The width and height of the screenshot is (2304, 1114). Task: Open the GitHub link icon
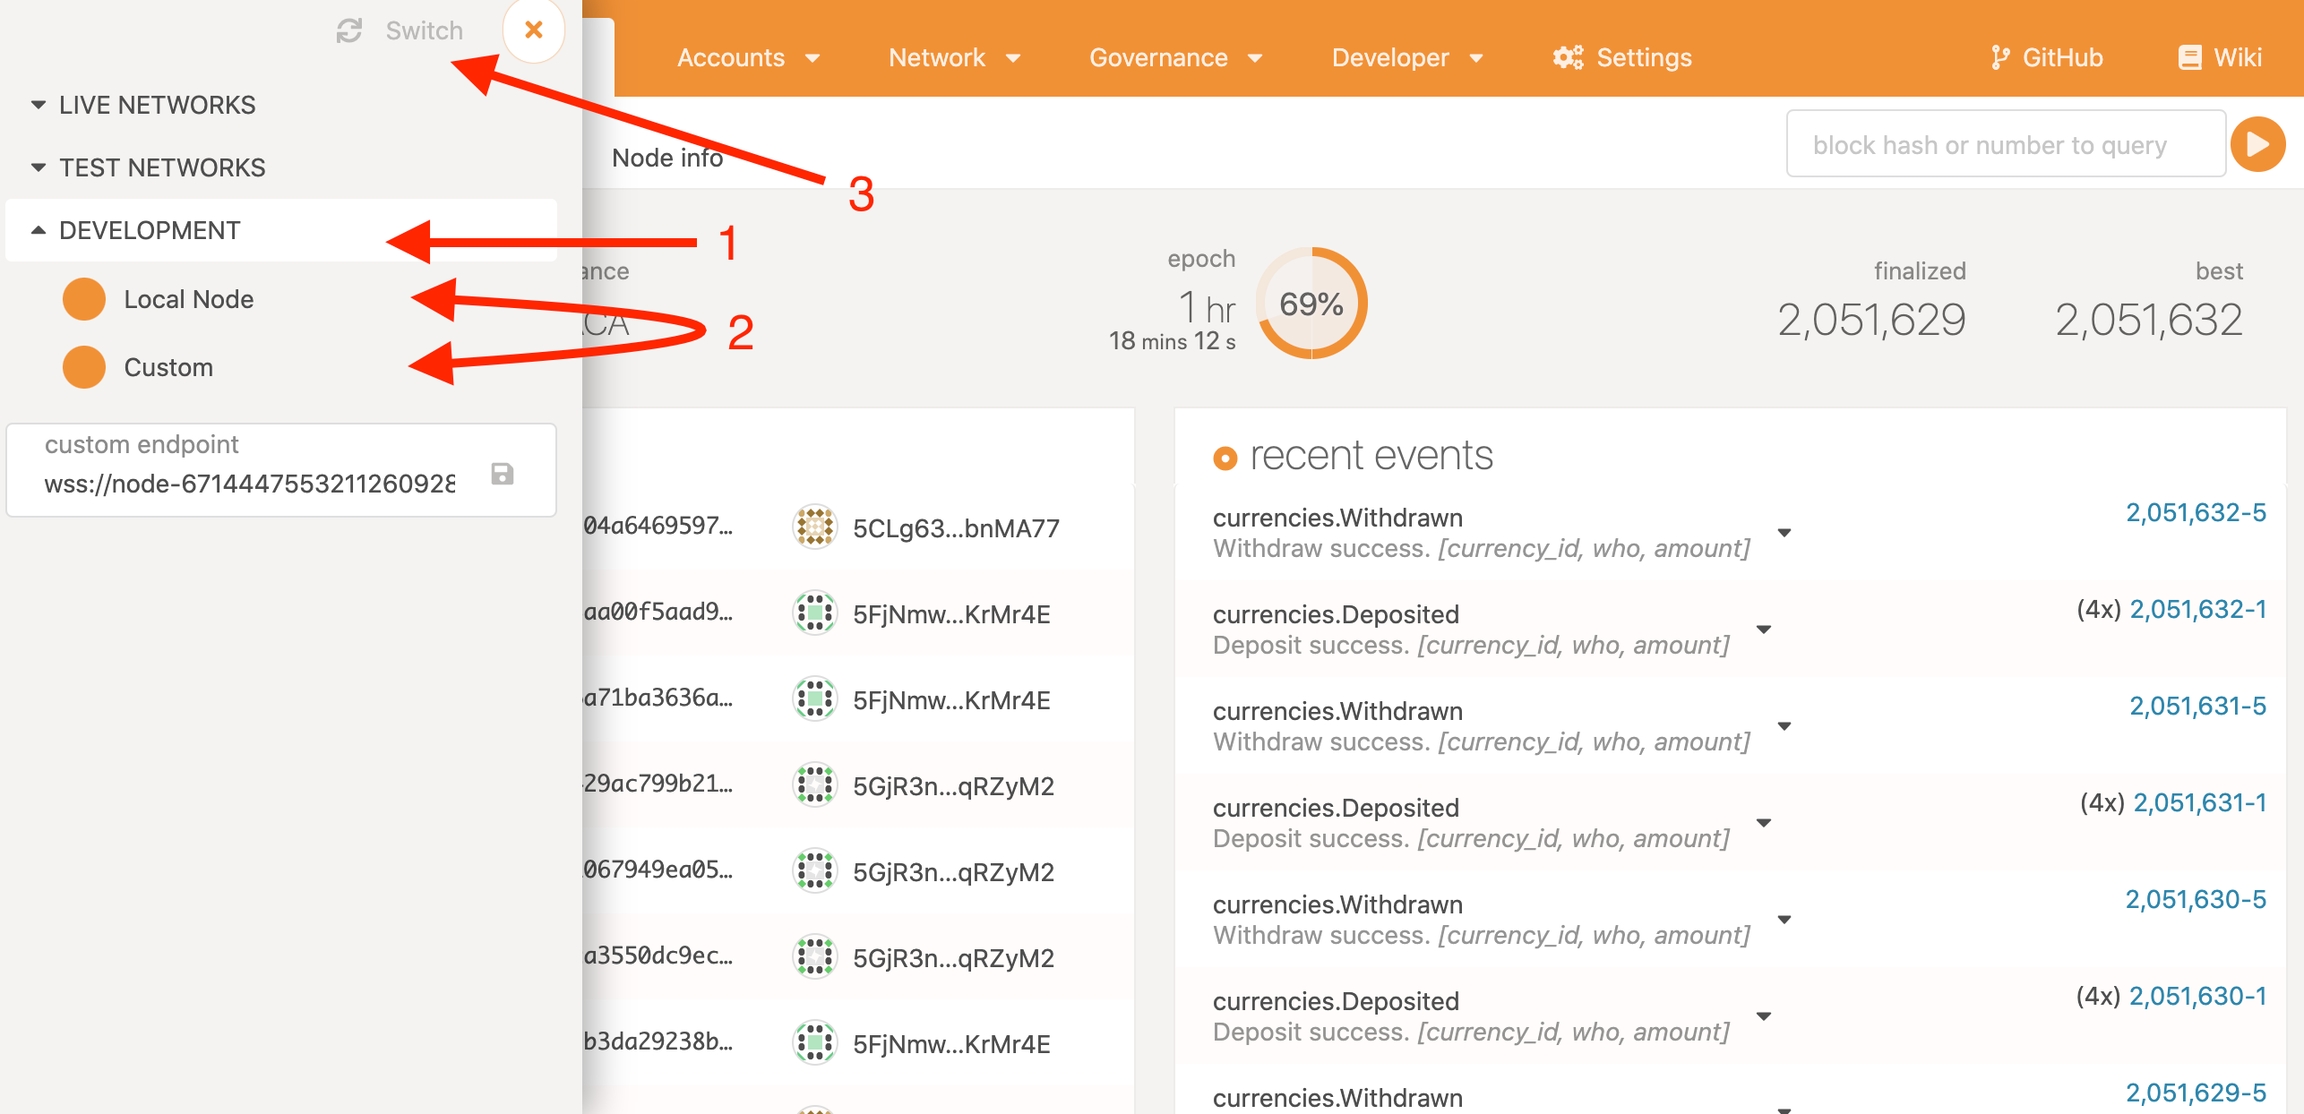coord(1999,58)
